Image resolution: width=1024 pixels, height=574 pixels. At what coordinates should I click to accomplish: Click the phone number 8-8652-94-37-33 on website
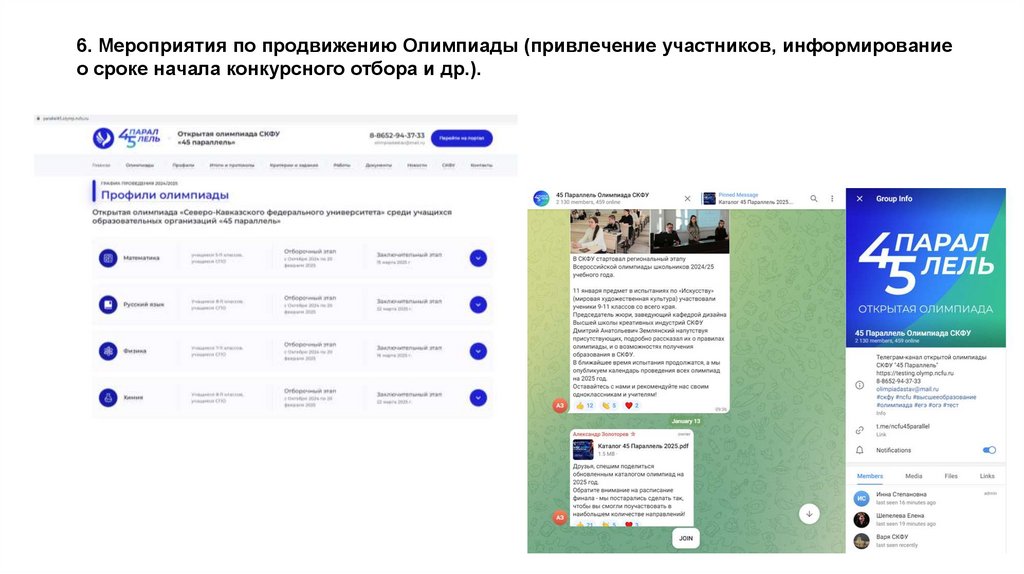tap(397, 135)
